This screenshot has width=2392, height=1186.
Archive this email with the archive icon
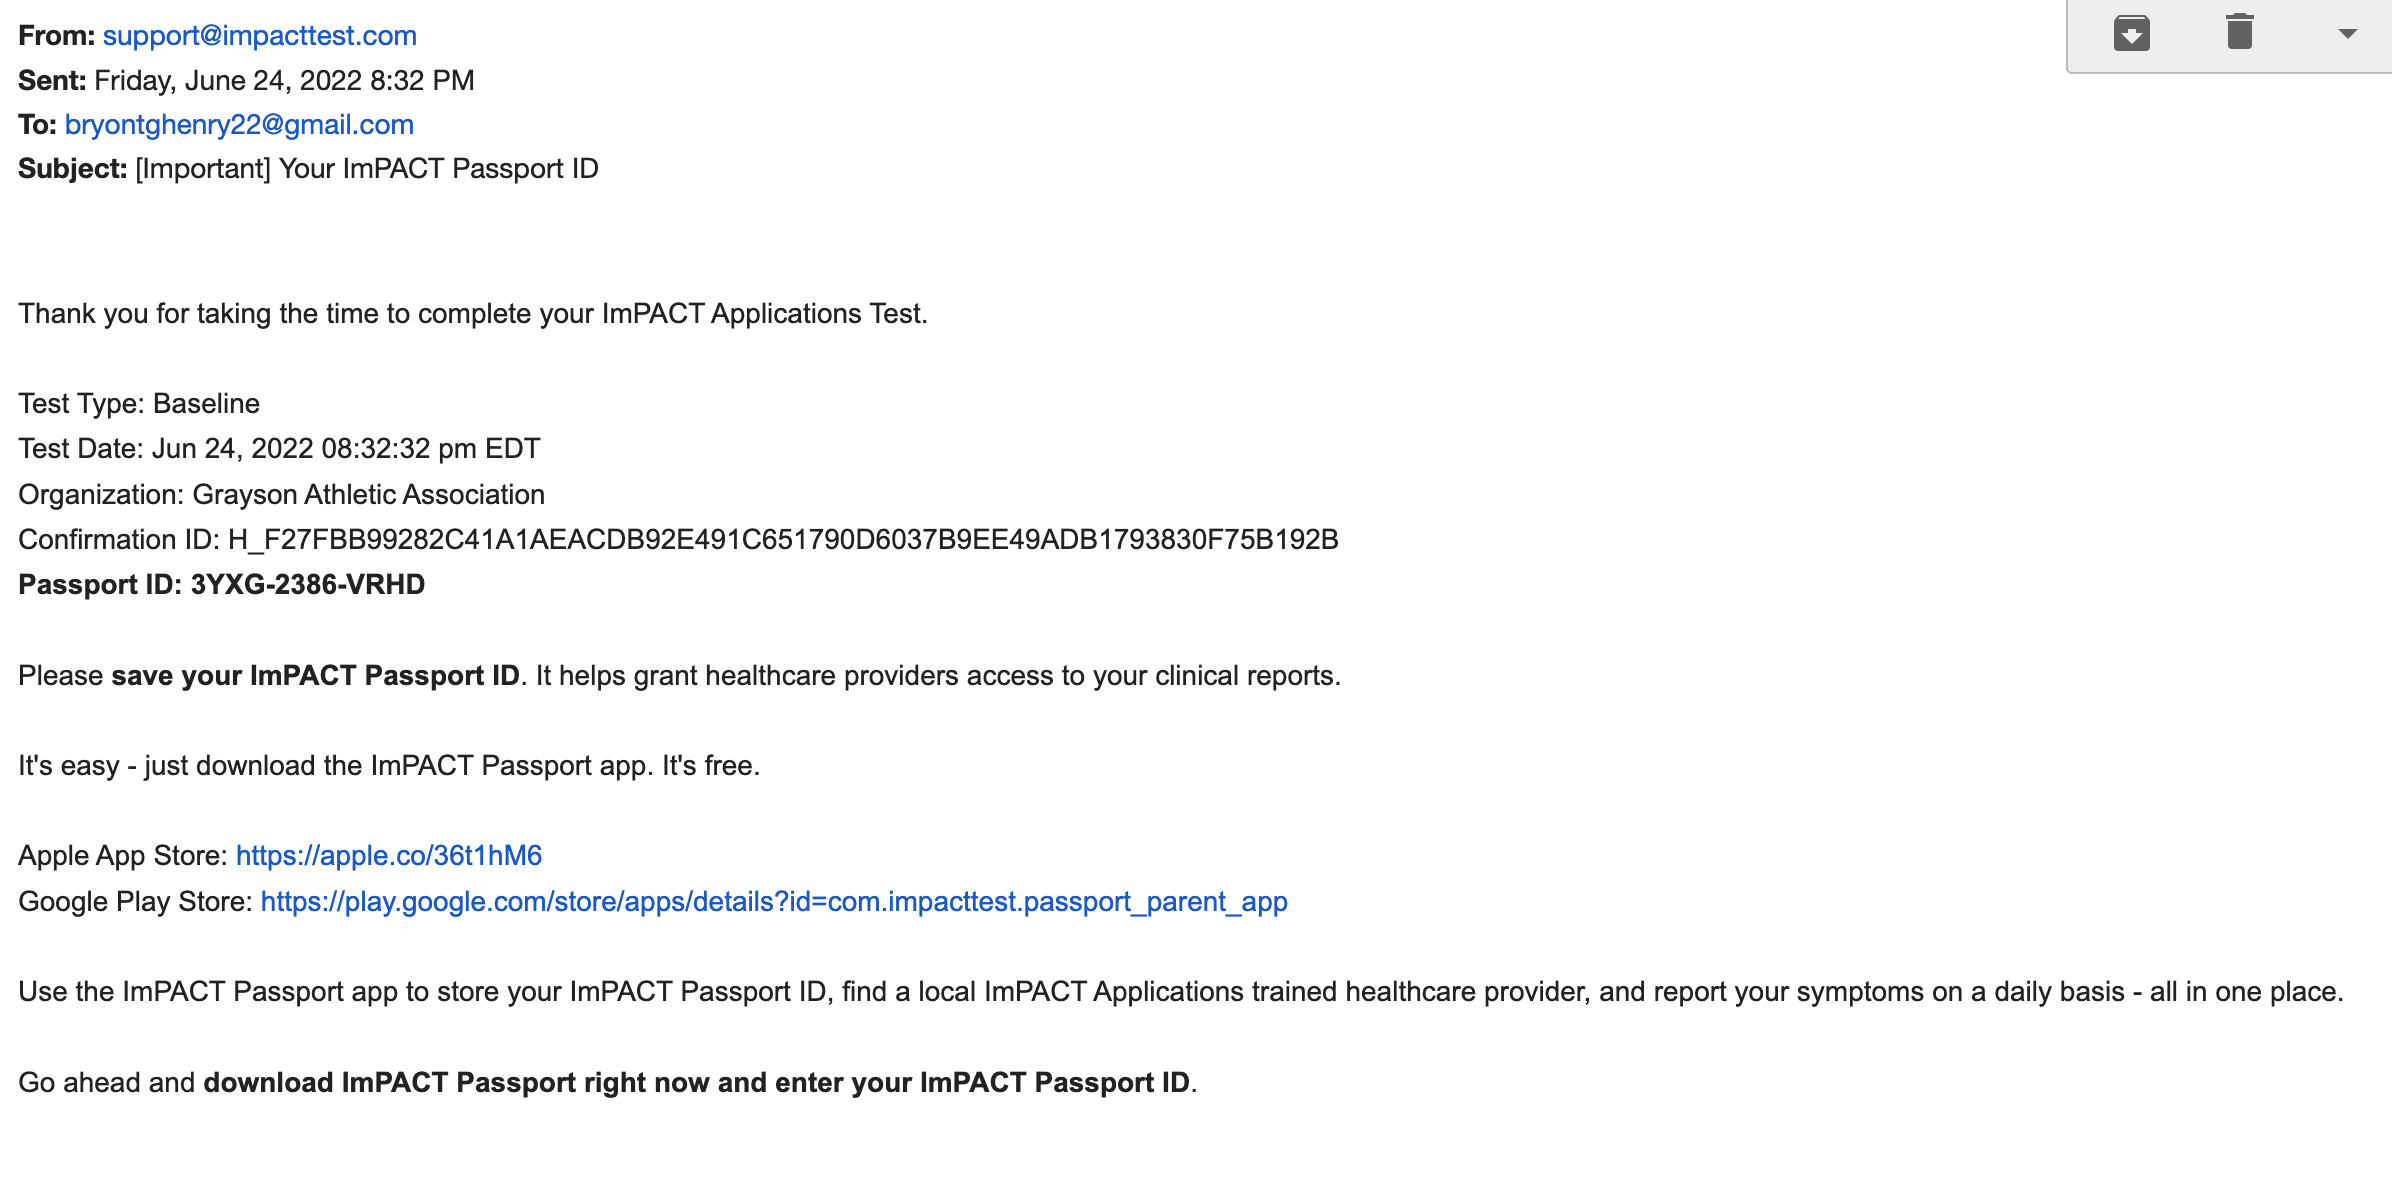pyautogui.click(x=2132, y=33)
